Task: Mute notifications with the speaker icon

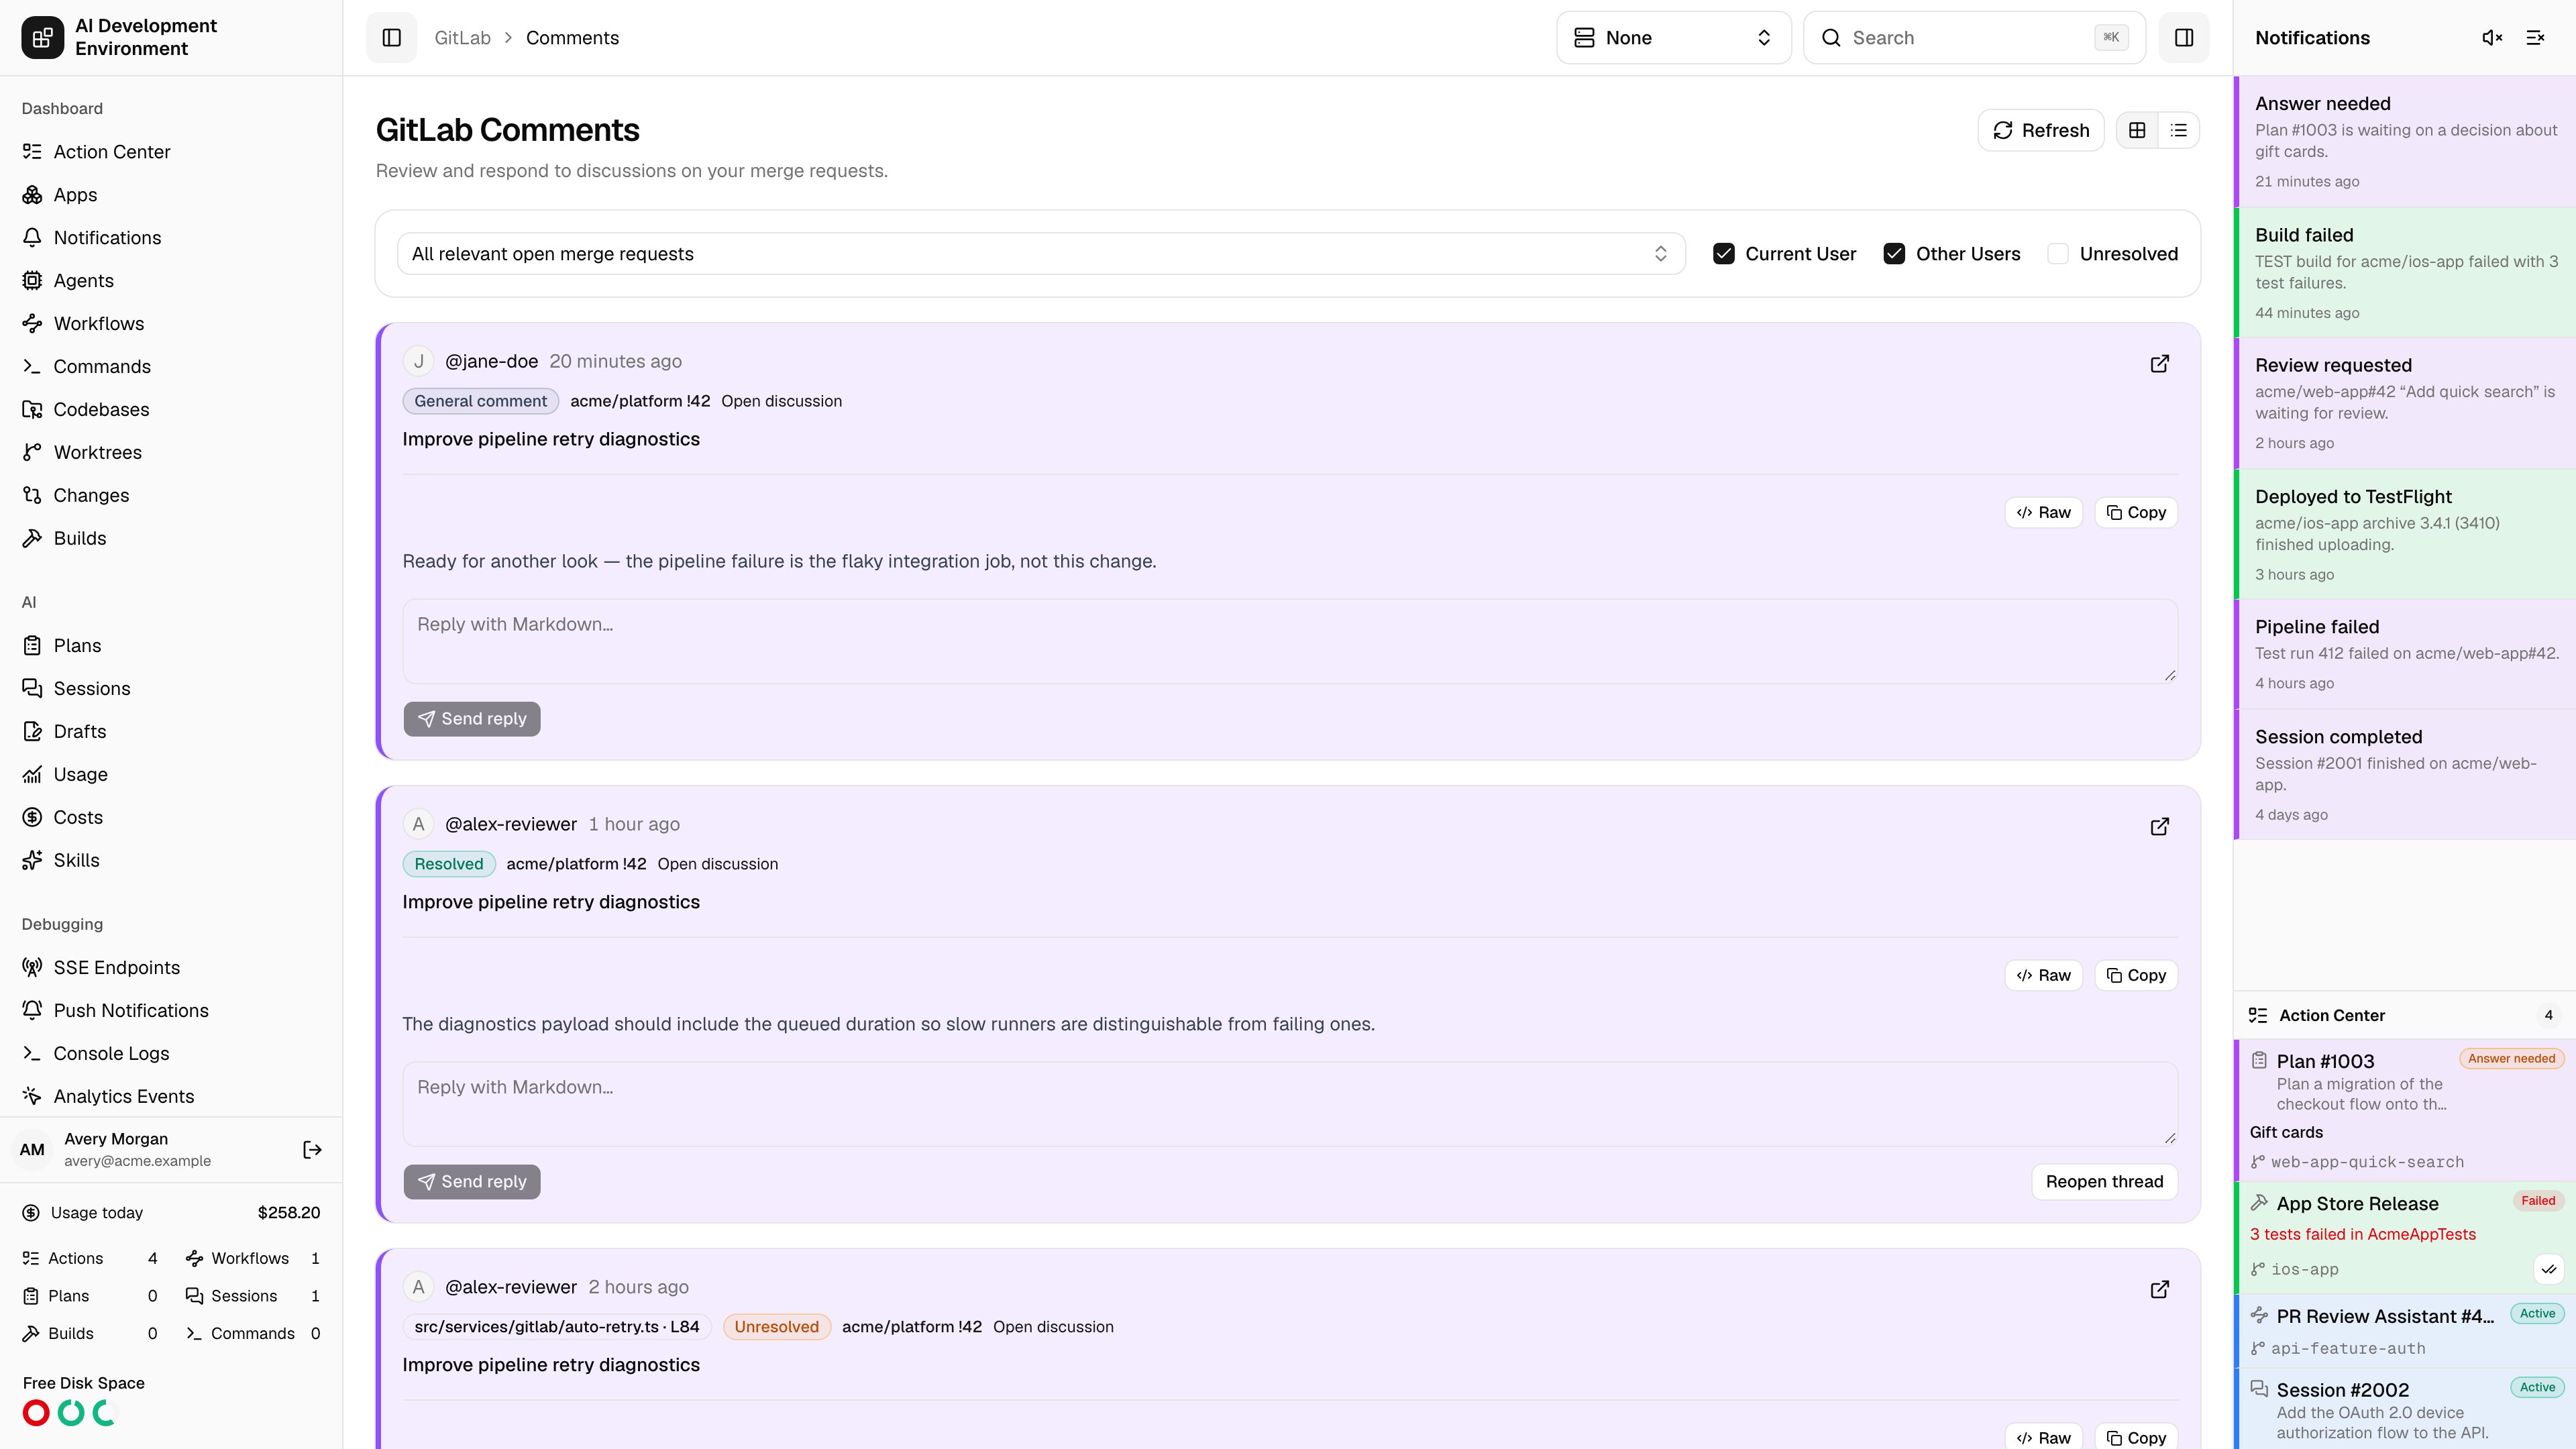Action: click(2492, 38)
